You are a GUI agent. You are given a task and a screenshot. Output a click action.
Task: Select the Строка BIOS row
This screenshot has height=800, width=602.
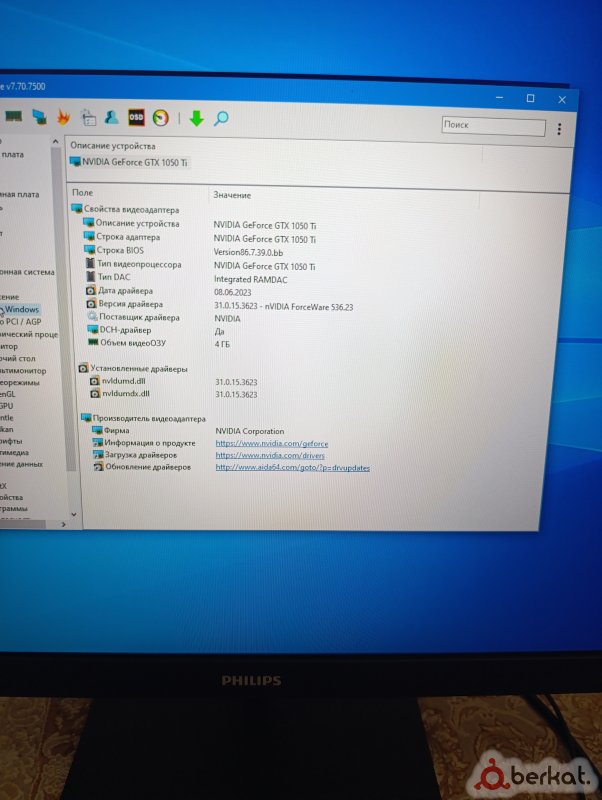(x=120, y=250)
